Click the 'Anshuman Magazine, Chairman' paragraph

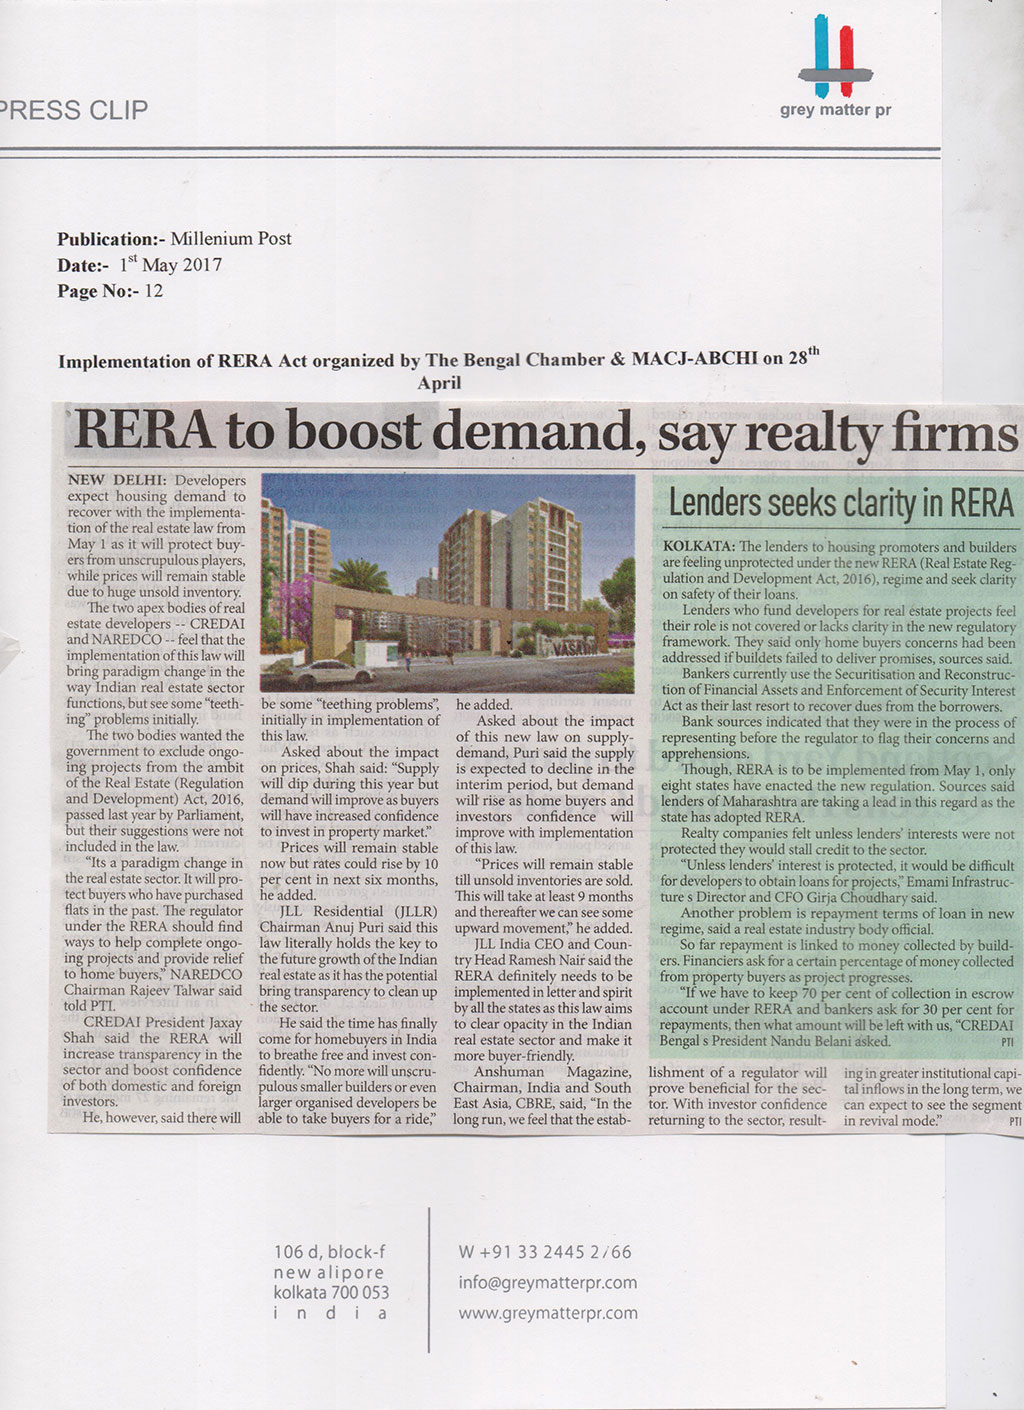click(543, 1095)
